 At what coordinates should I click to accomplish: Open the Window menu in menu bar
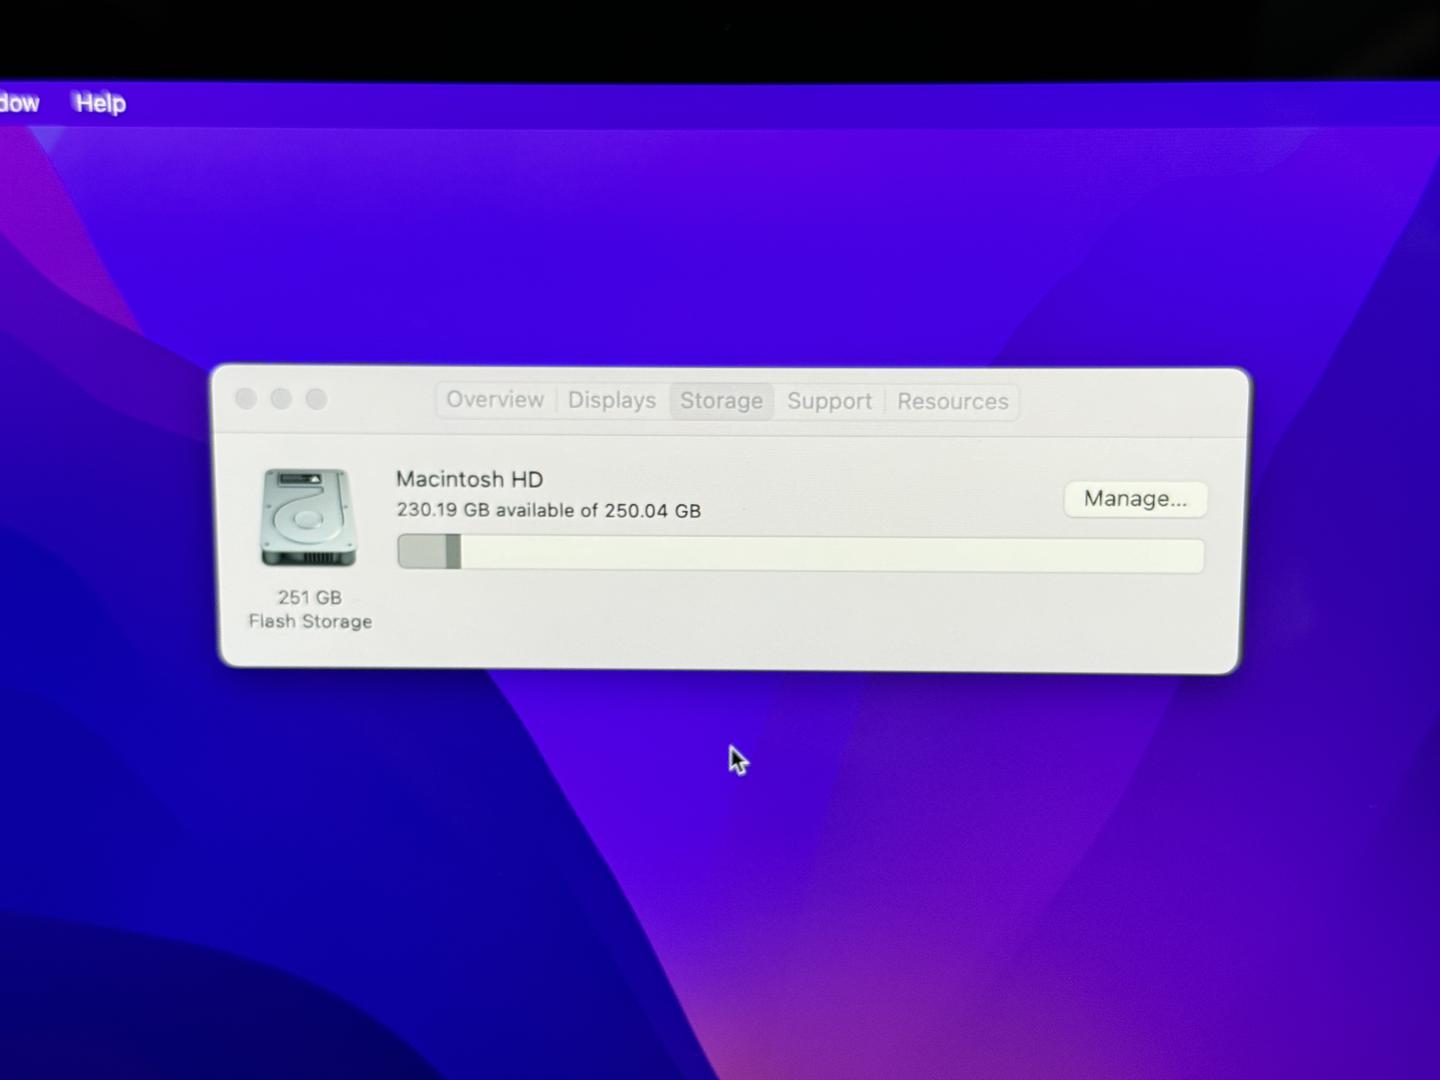click(19, 102)
